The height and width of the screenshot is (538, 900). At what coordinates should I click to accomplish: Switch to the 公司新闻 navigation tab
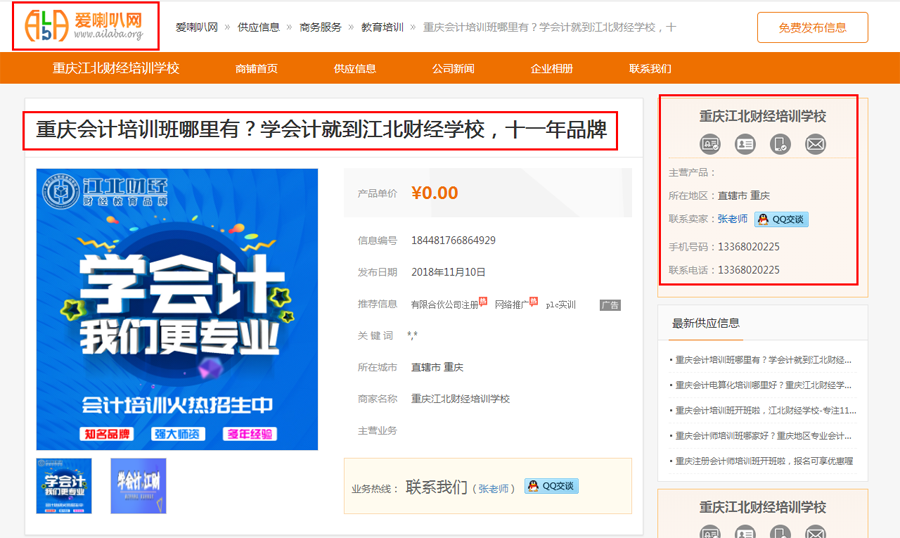[453, 68]
